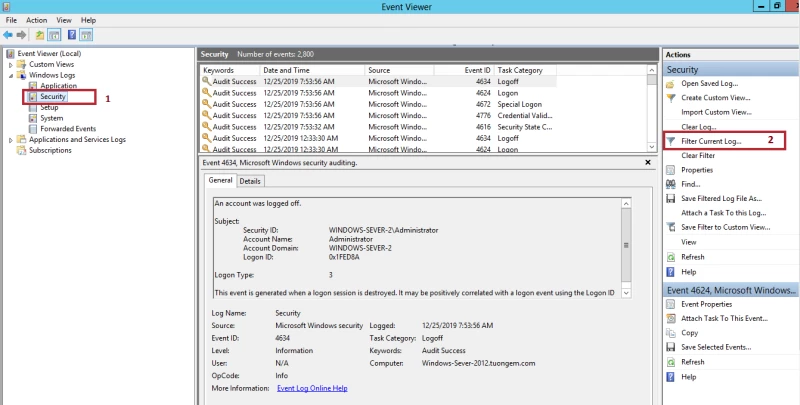This screenshot has width=800, height=405.
Task: Open the Action menu
Action: pyautogui.click(x=36, y=20)
